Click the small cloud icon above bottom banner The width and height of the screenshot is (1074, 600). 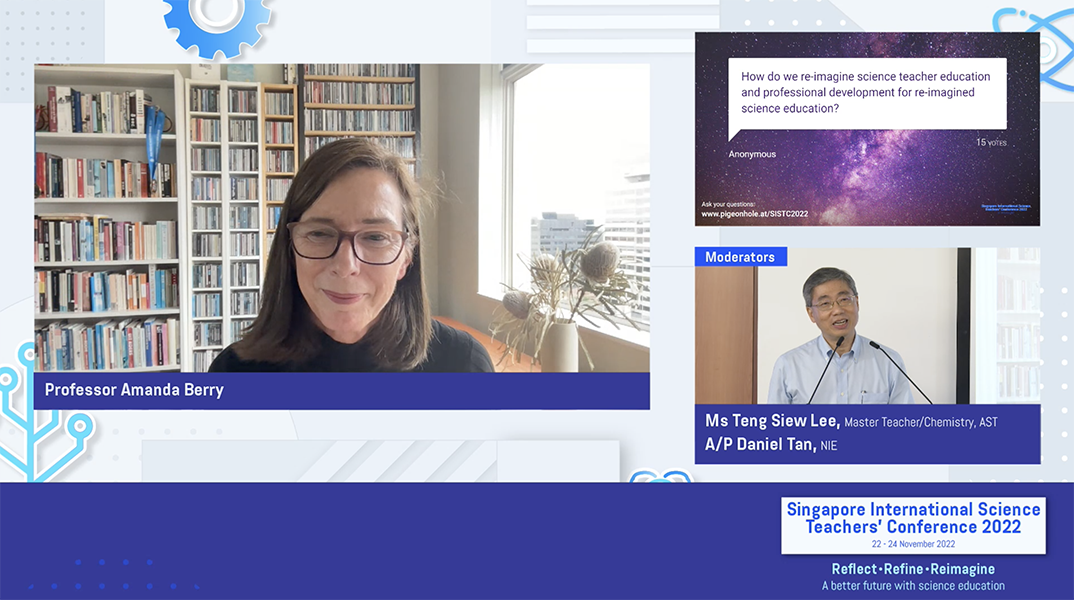[x=660, y=476]
